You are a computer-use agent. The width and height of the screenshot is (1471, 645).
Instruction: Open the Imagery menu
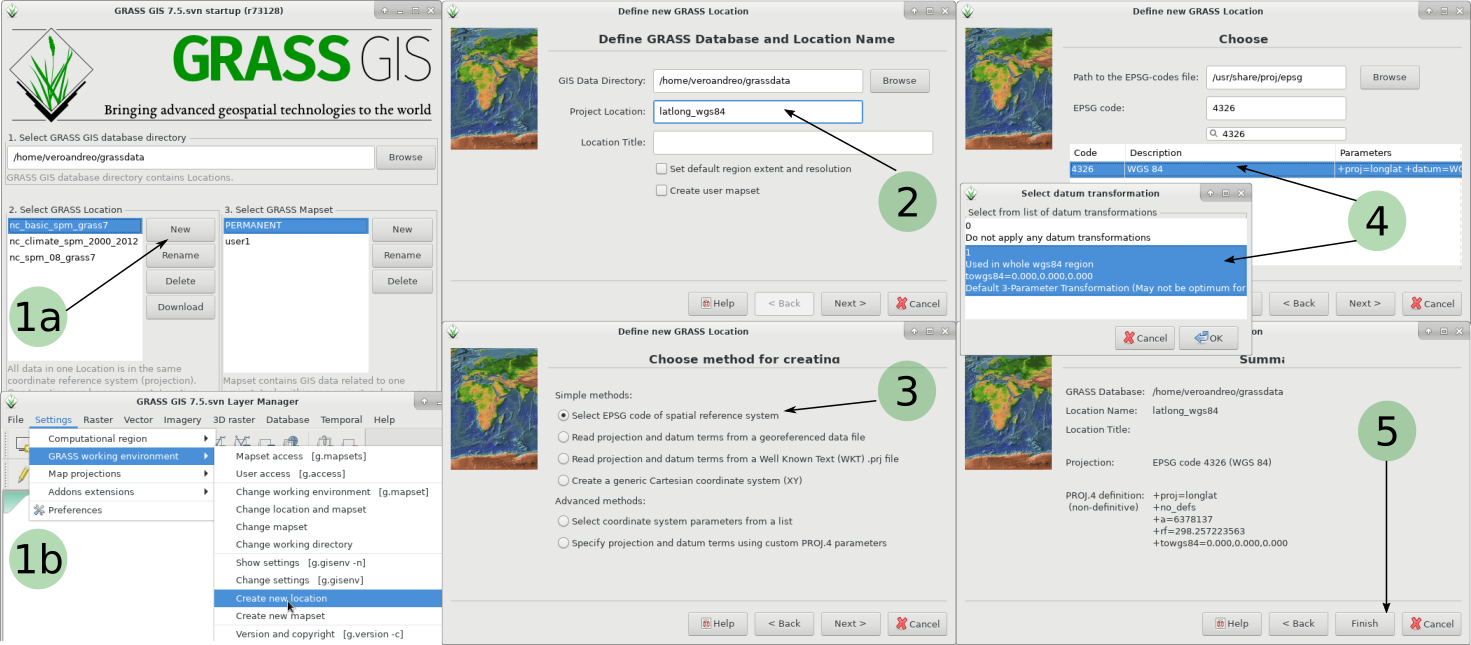pos(182,420)
